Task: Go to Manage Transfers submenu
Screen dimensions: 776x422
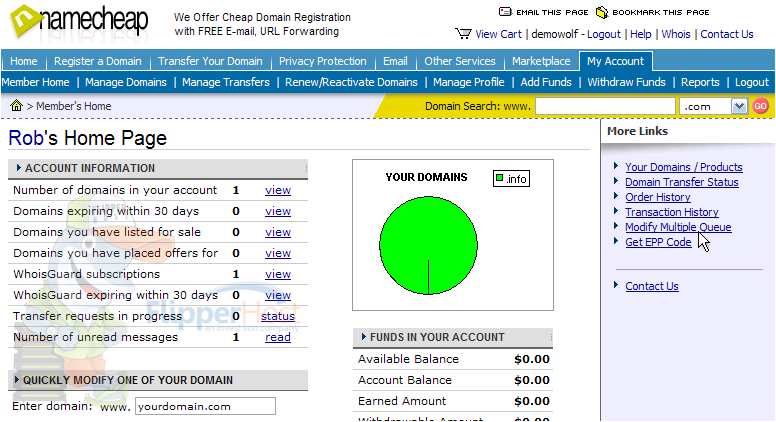Action: (226, 82)
